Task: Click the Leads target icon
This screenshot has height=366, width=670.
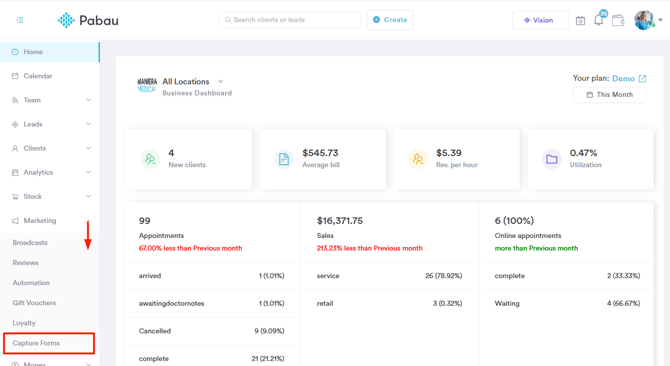Action: tap(15, 124)
